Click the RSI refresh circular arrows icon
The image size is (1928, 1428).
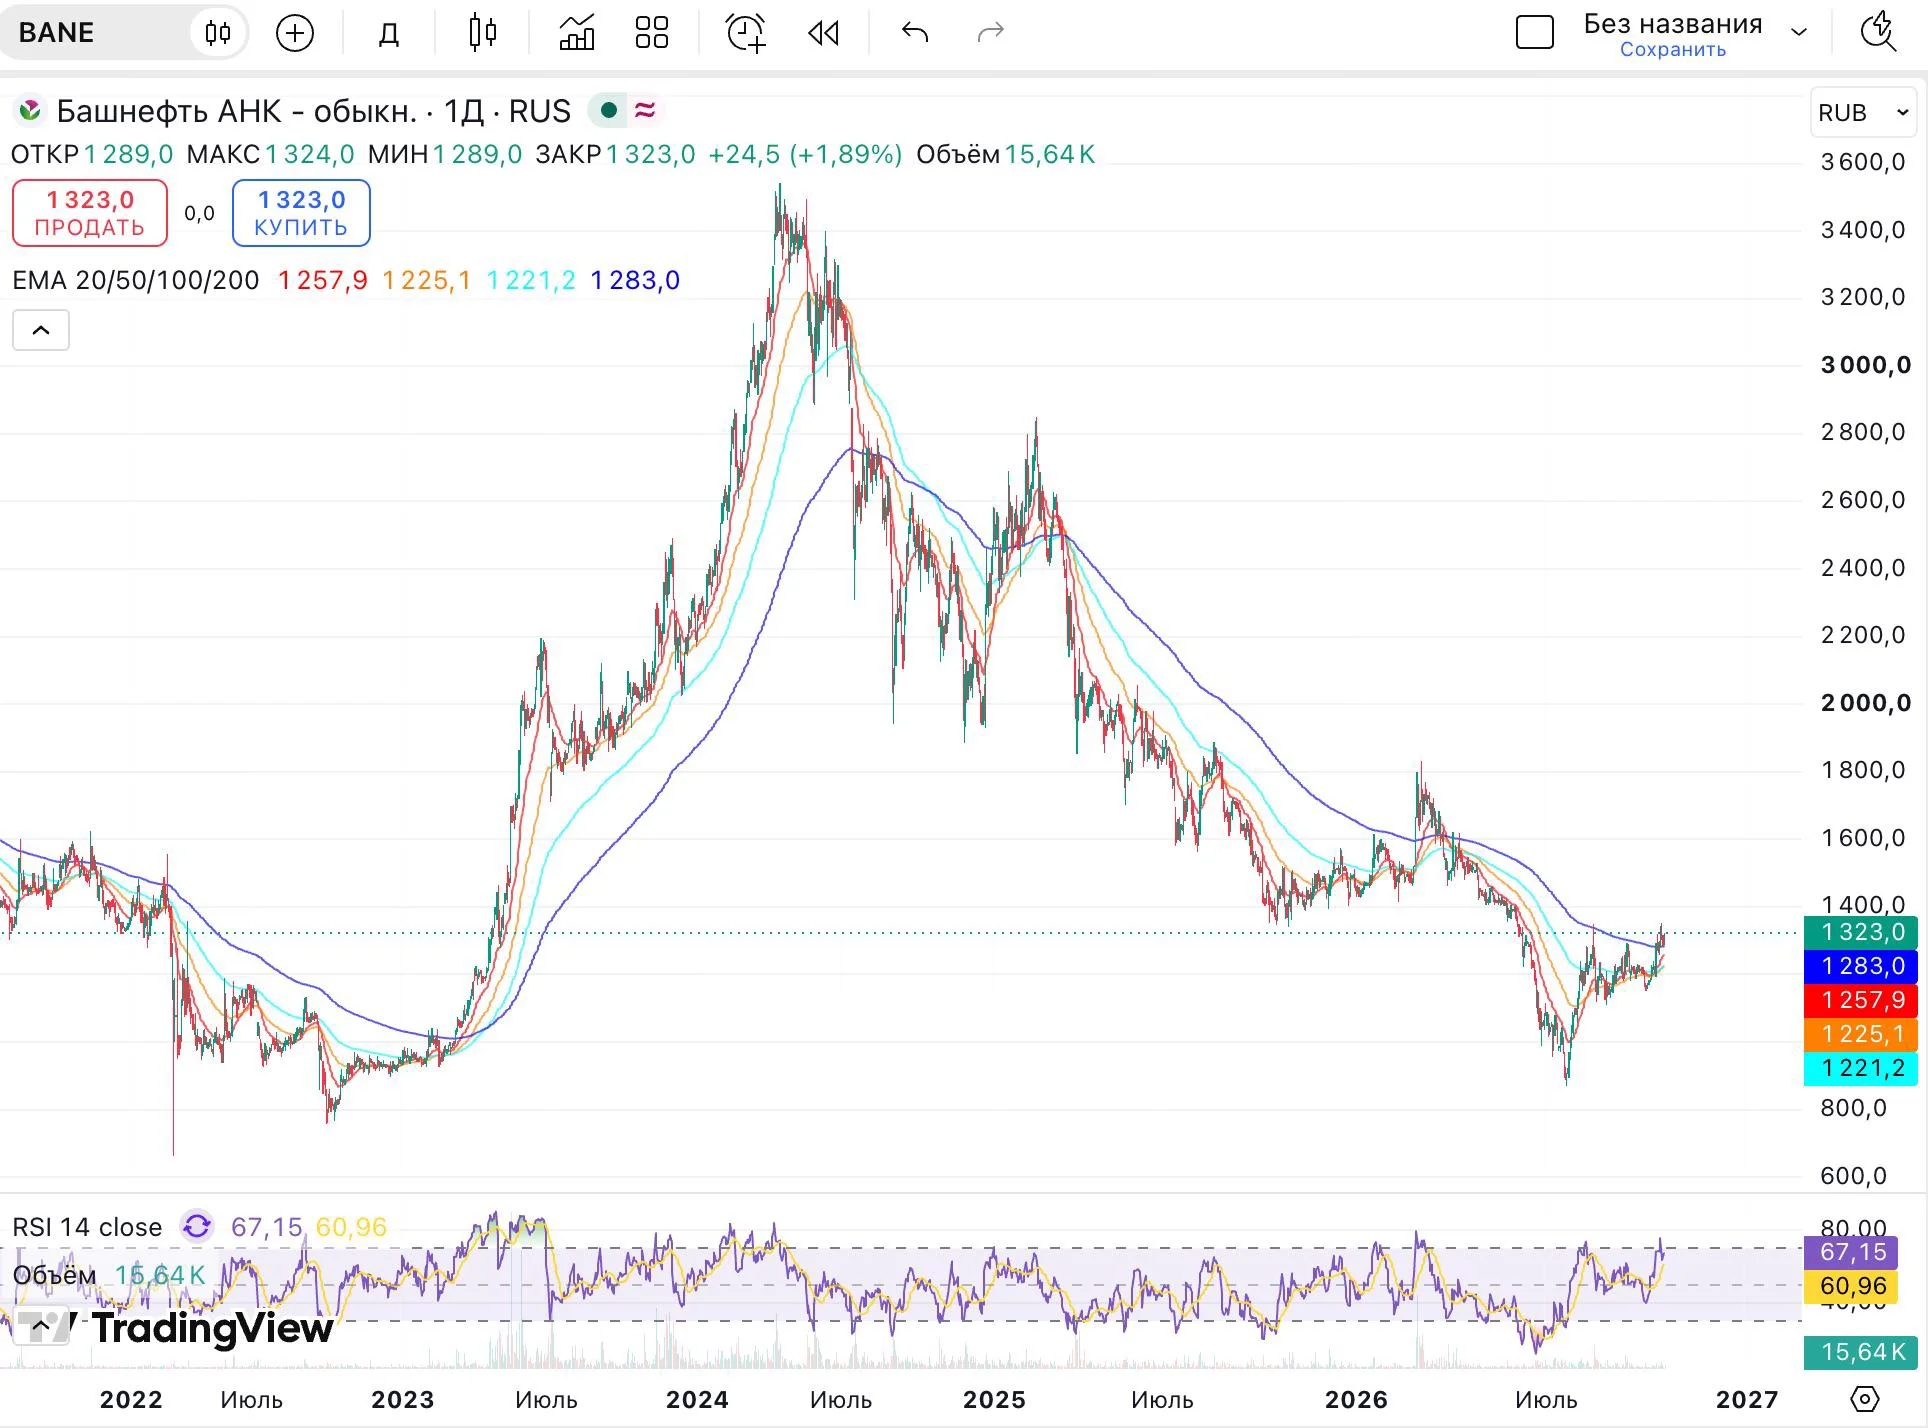pos(197,1226)
